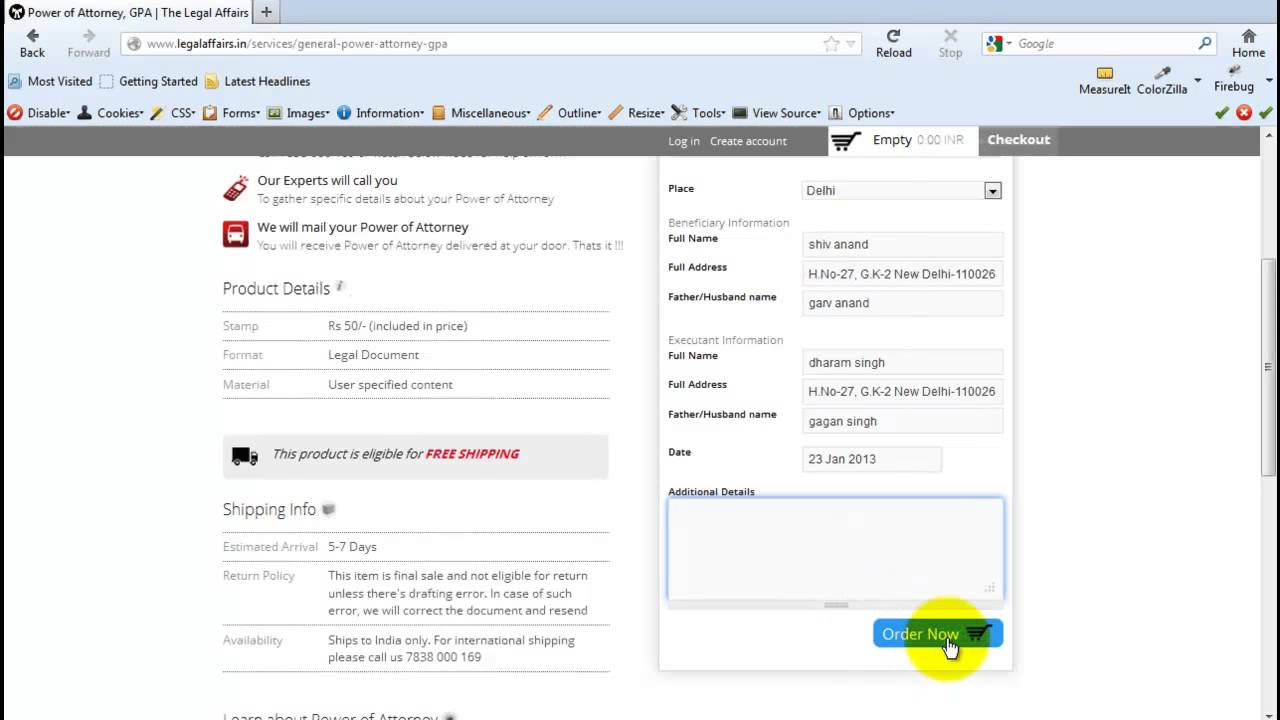Screen dimensions: 1280x720
Task: Click the FREE SHIPPING text
Action: (x=472, y=454)
